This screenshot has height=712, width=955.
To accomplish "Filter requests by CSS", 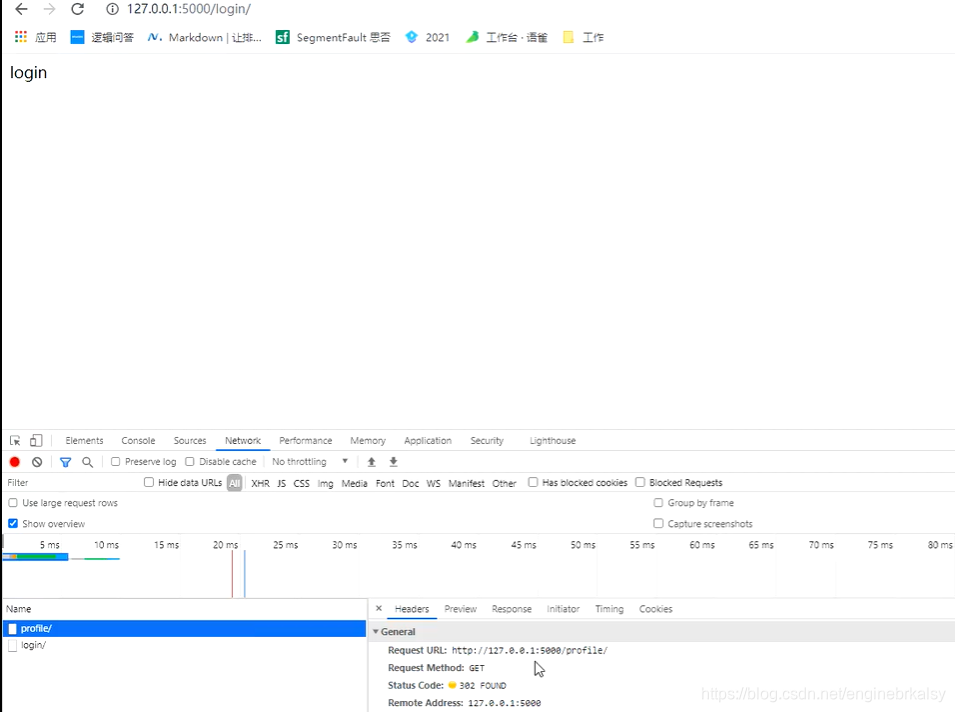I will click(301, 483).
